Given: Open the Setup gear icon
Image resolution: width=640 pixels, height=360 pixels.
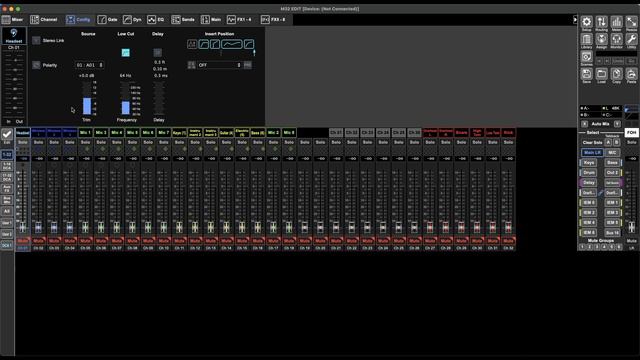Looking at the screenshot, I should [587, 22].
